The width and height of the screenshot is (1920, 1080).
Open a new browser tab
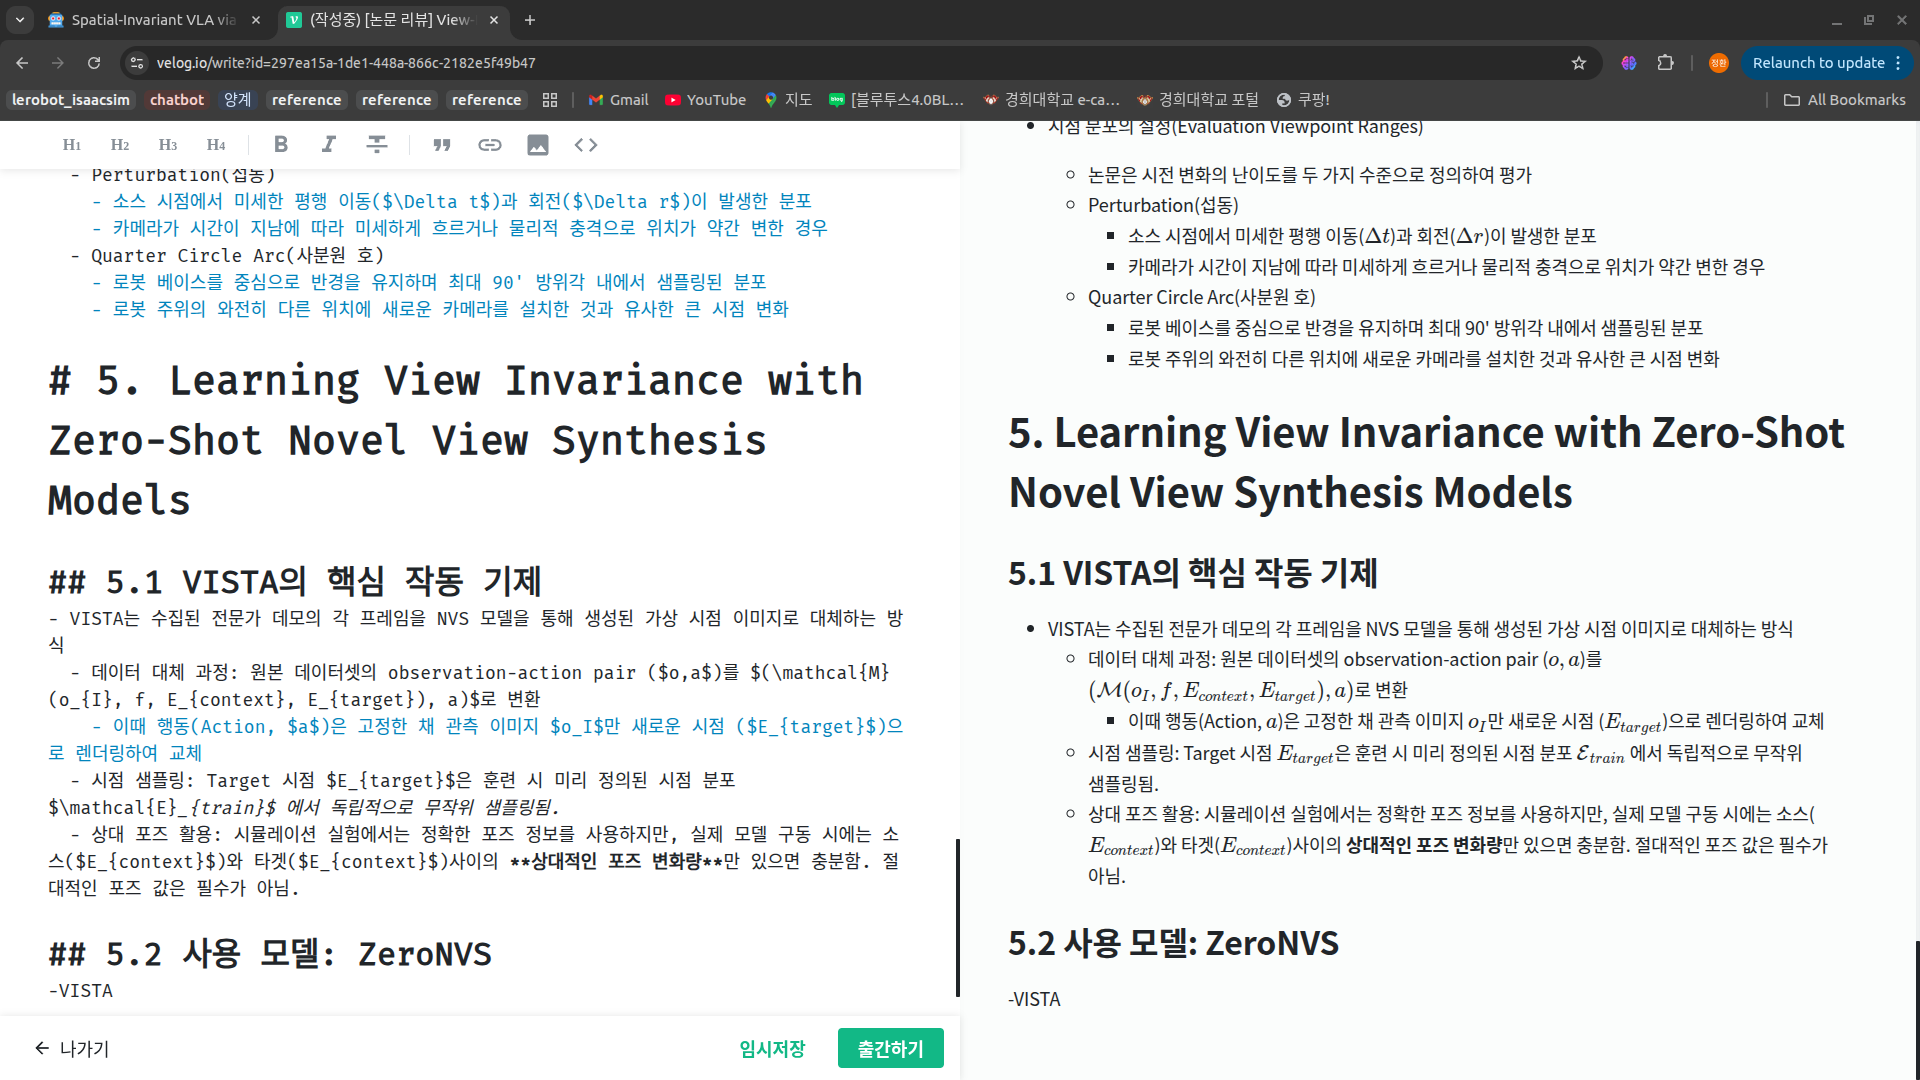pos(530,20)
